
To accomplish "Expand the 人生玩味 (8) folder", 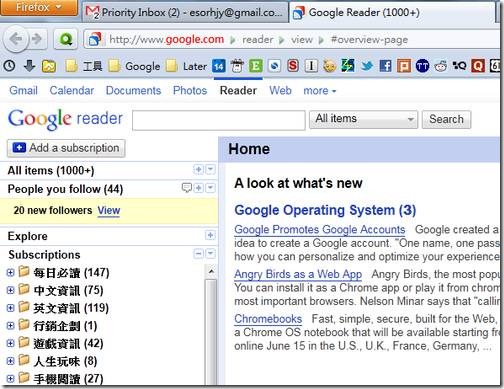I will pos(10,361).
